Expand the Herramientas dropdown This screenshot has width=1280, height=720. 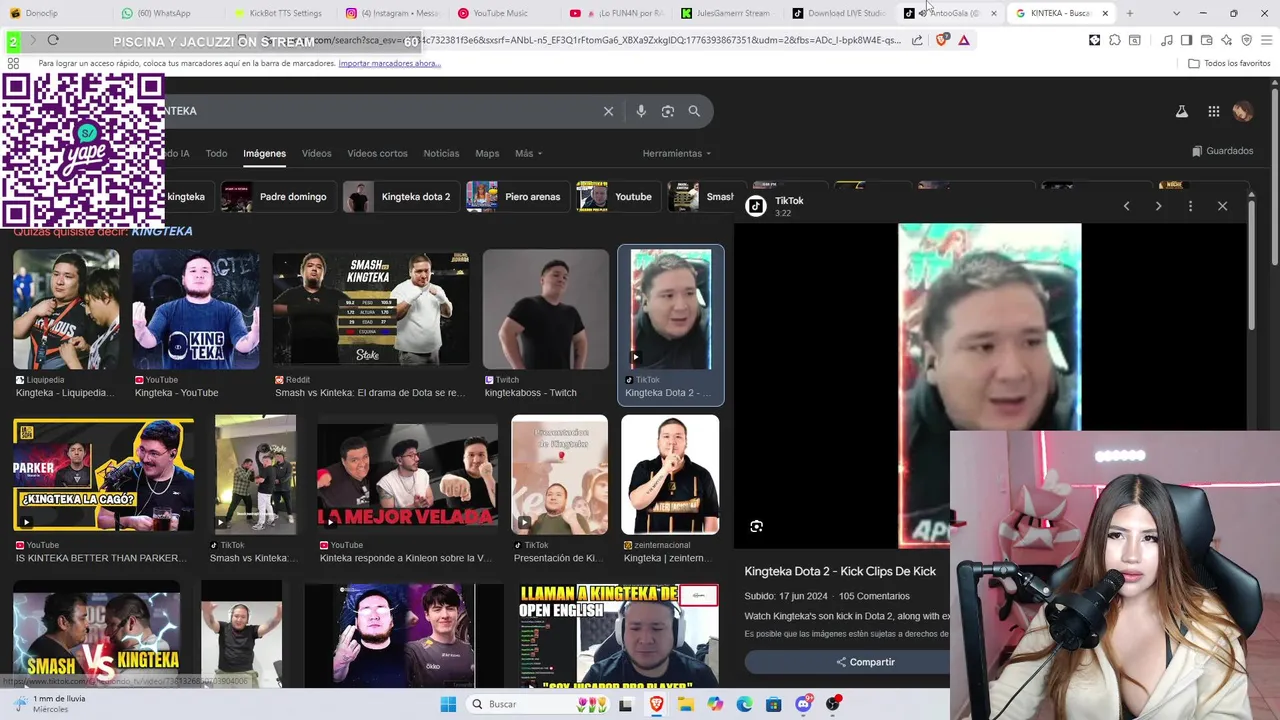[677, 154]
